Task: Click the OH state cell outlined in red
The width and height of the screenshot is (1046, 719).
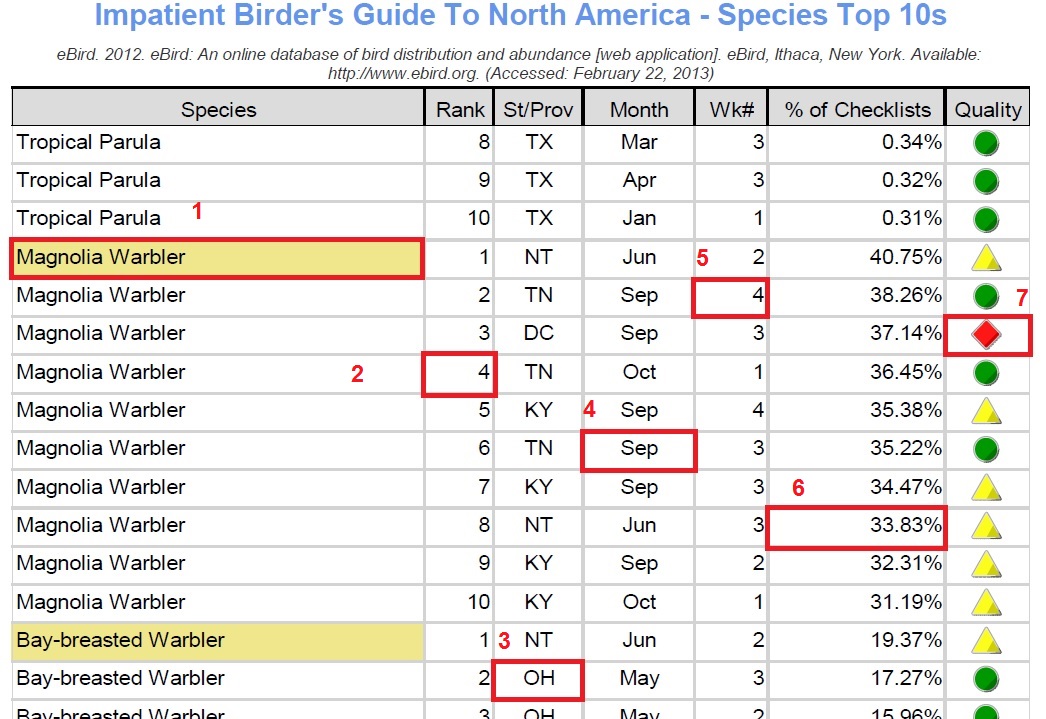Action: click(538, 679)
